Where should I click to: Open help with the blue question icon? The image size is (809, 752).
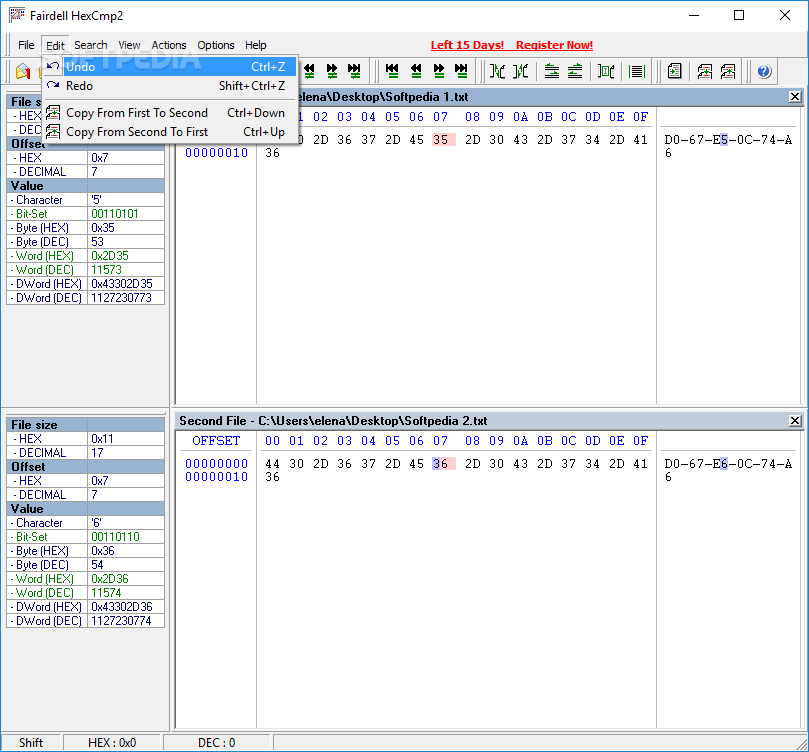coord(764,71)
